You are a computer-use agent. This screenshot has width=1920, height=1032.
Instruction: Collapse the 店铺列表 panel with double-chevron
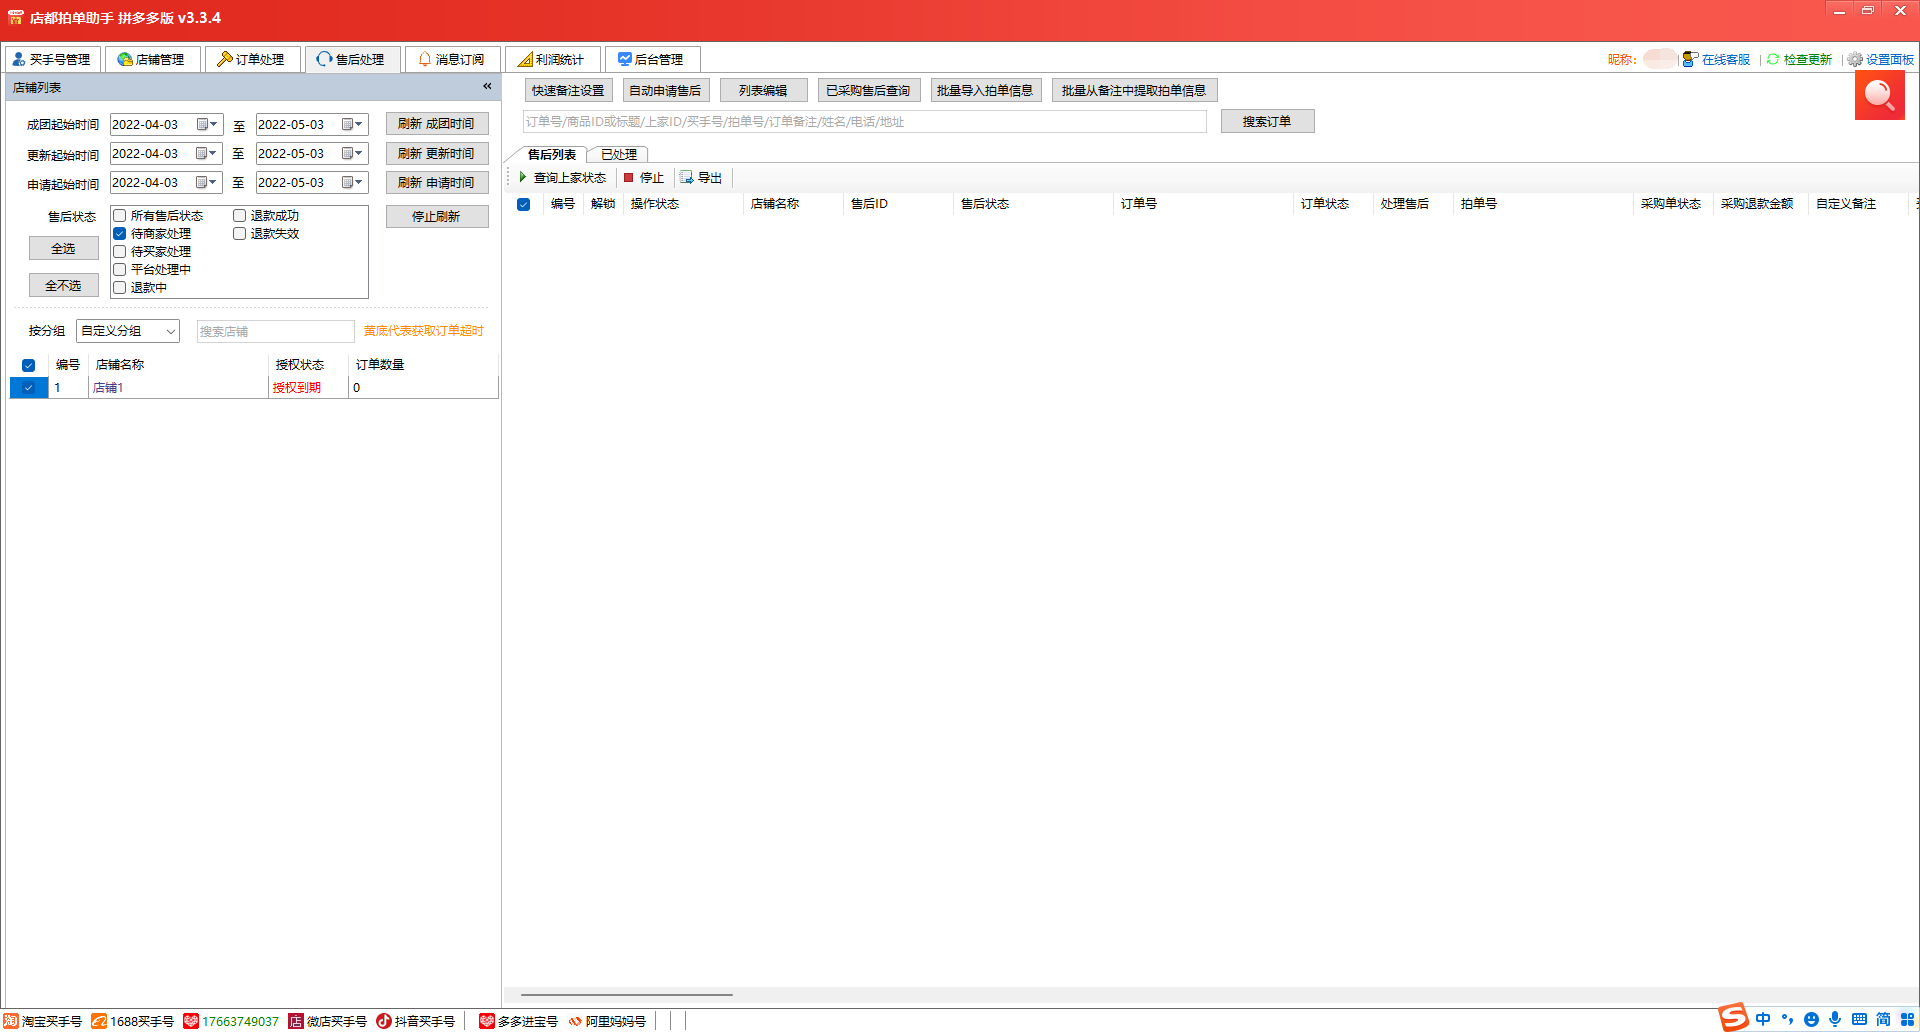coord(487,87)
